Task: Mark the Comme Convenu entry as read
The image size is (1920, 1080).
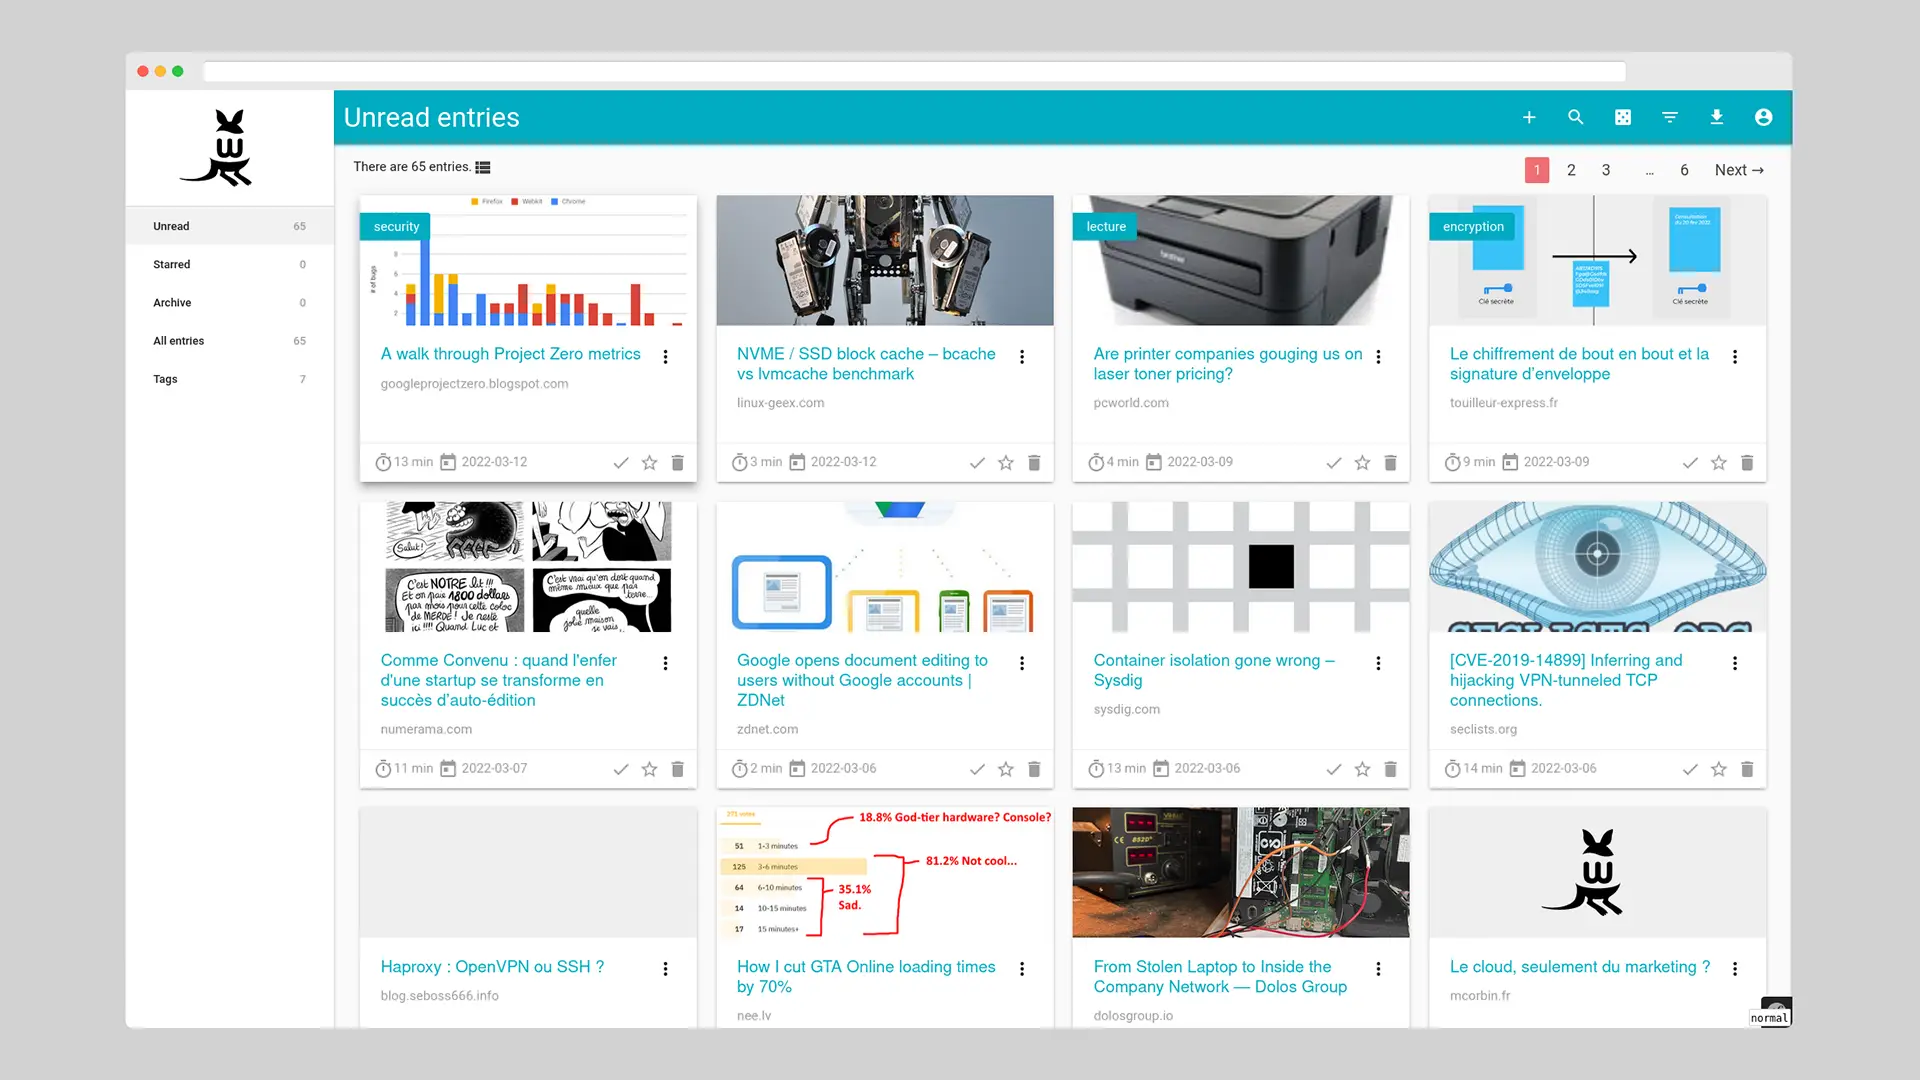Action: point(621,769)
